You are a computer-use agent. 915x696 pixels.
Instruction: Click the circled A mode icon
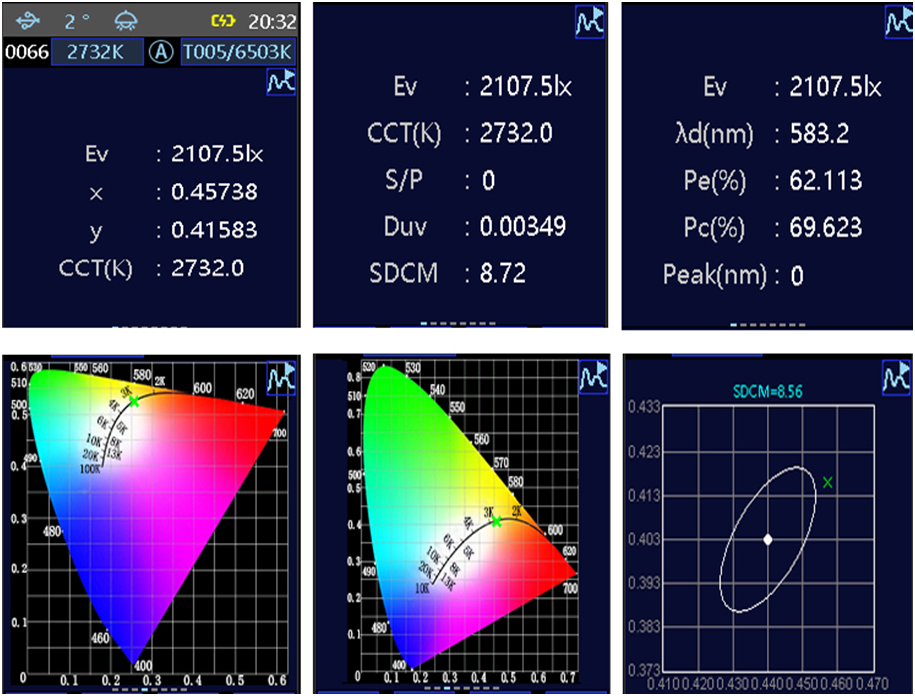pyautogui.click(x=159, y=52)
